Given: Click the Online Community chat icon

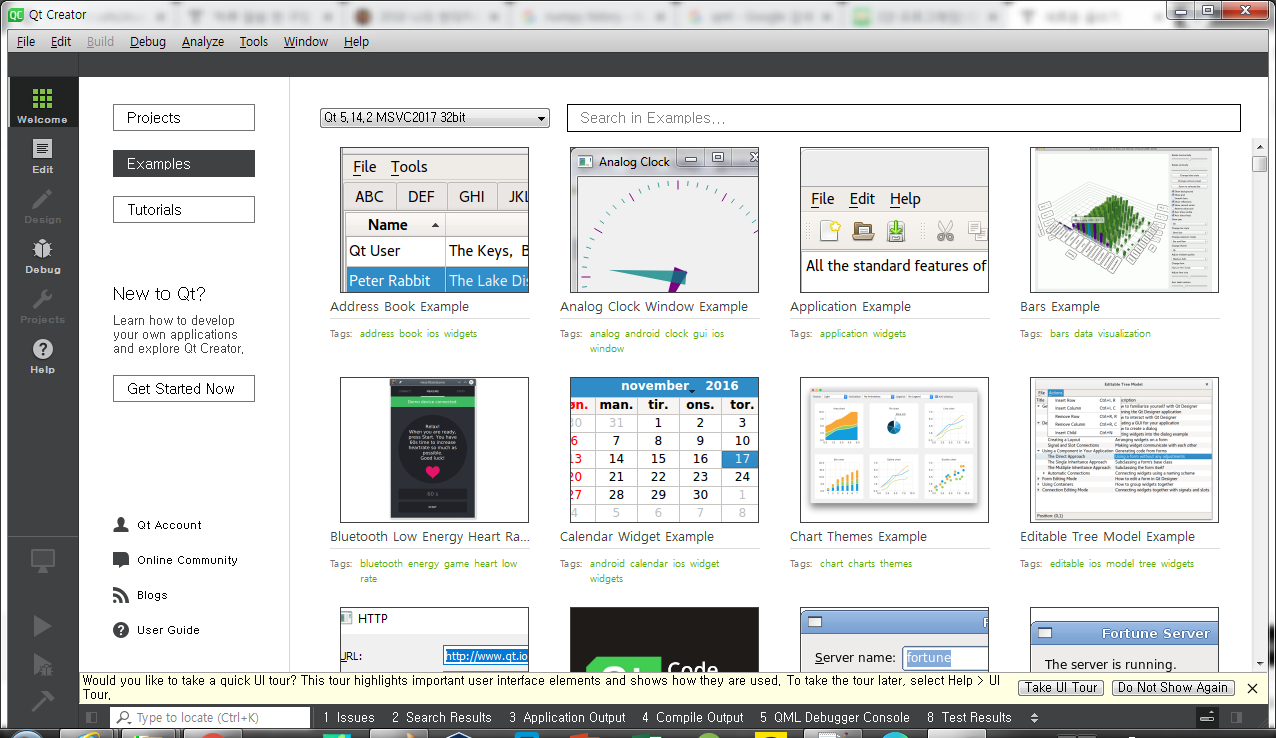Looking at the screenshot, I should point(121,560).
